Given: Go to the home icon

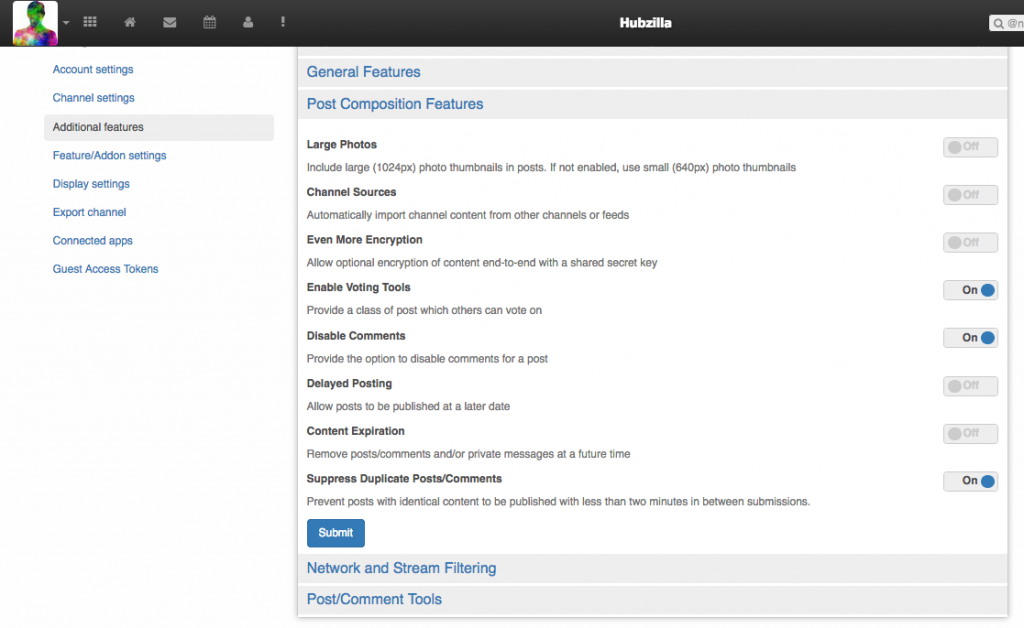Looking at the screenshot, I should pyautogui.click(x=130, y=22).
